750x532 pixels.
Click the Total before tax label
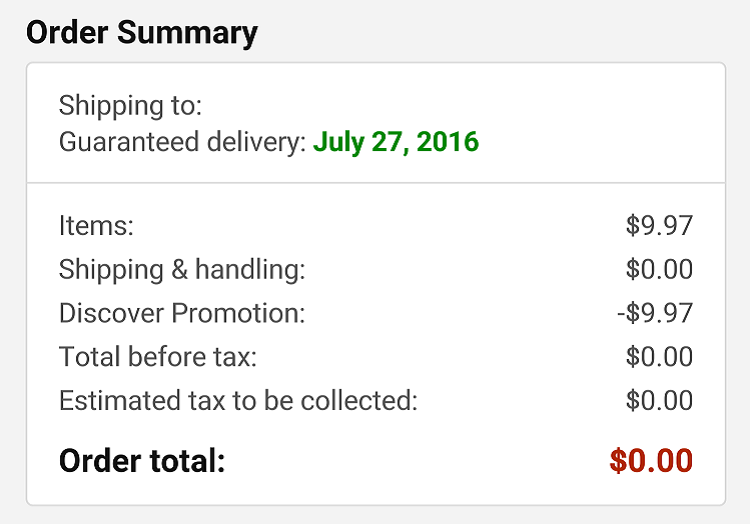pyautogui.click(x=158, y=357)
